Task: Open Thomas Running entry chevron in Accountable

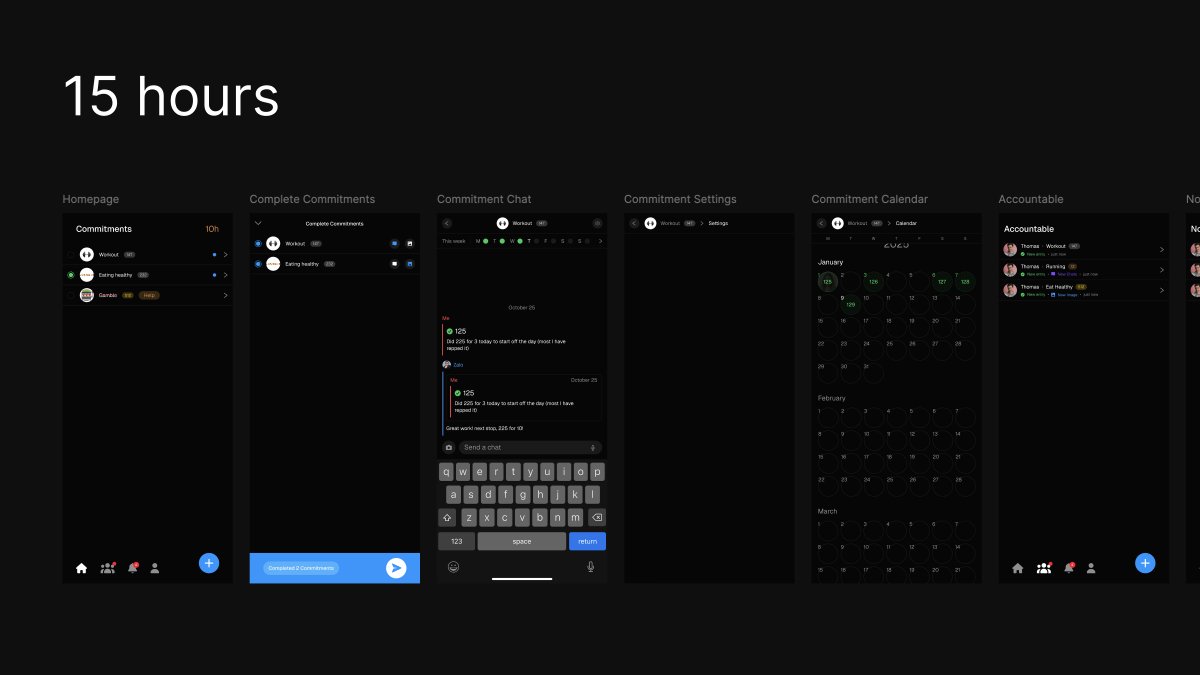Action: click(1161, 270)
